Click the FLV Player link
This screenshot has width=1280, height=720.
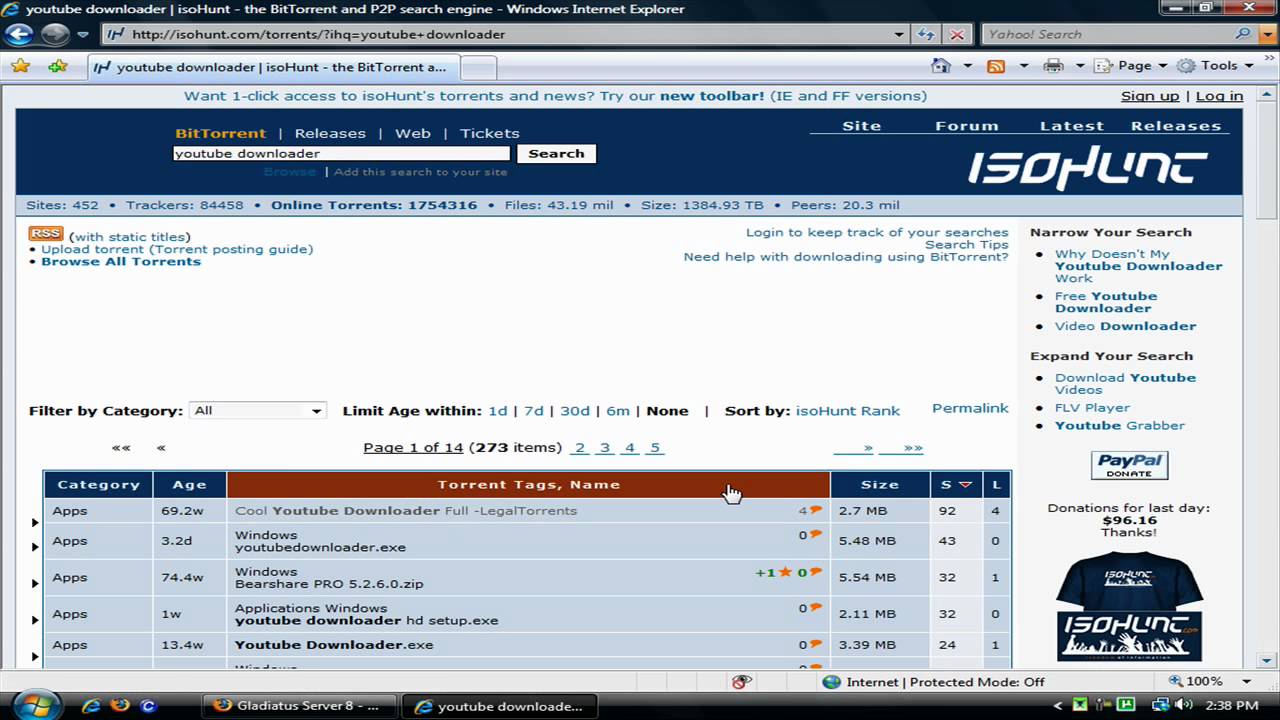point(1092,407)
